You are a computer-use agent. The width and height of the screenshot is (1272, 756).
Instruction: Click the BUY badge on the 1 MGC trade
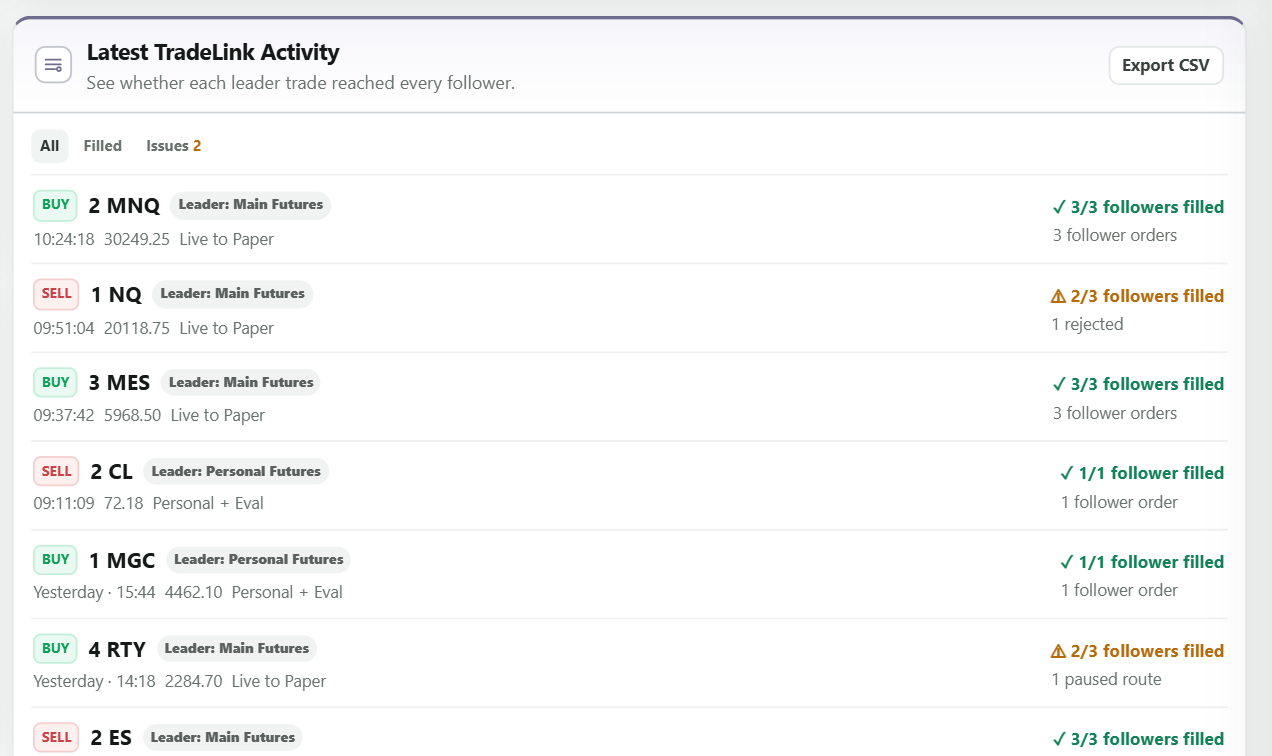(56, 560)
